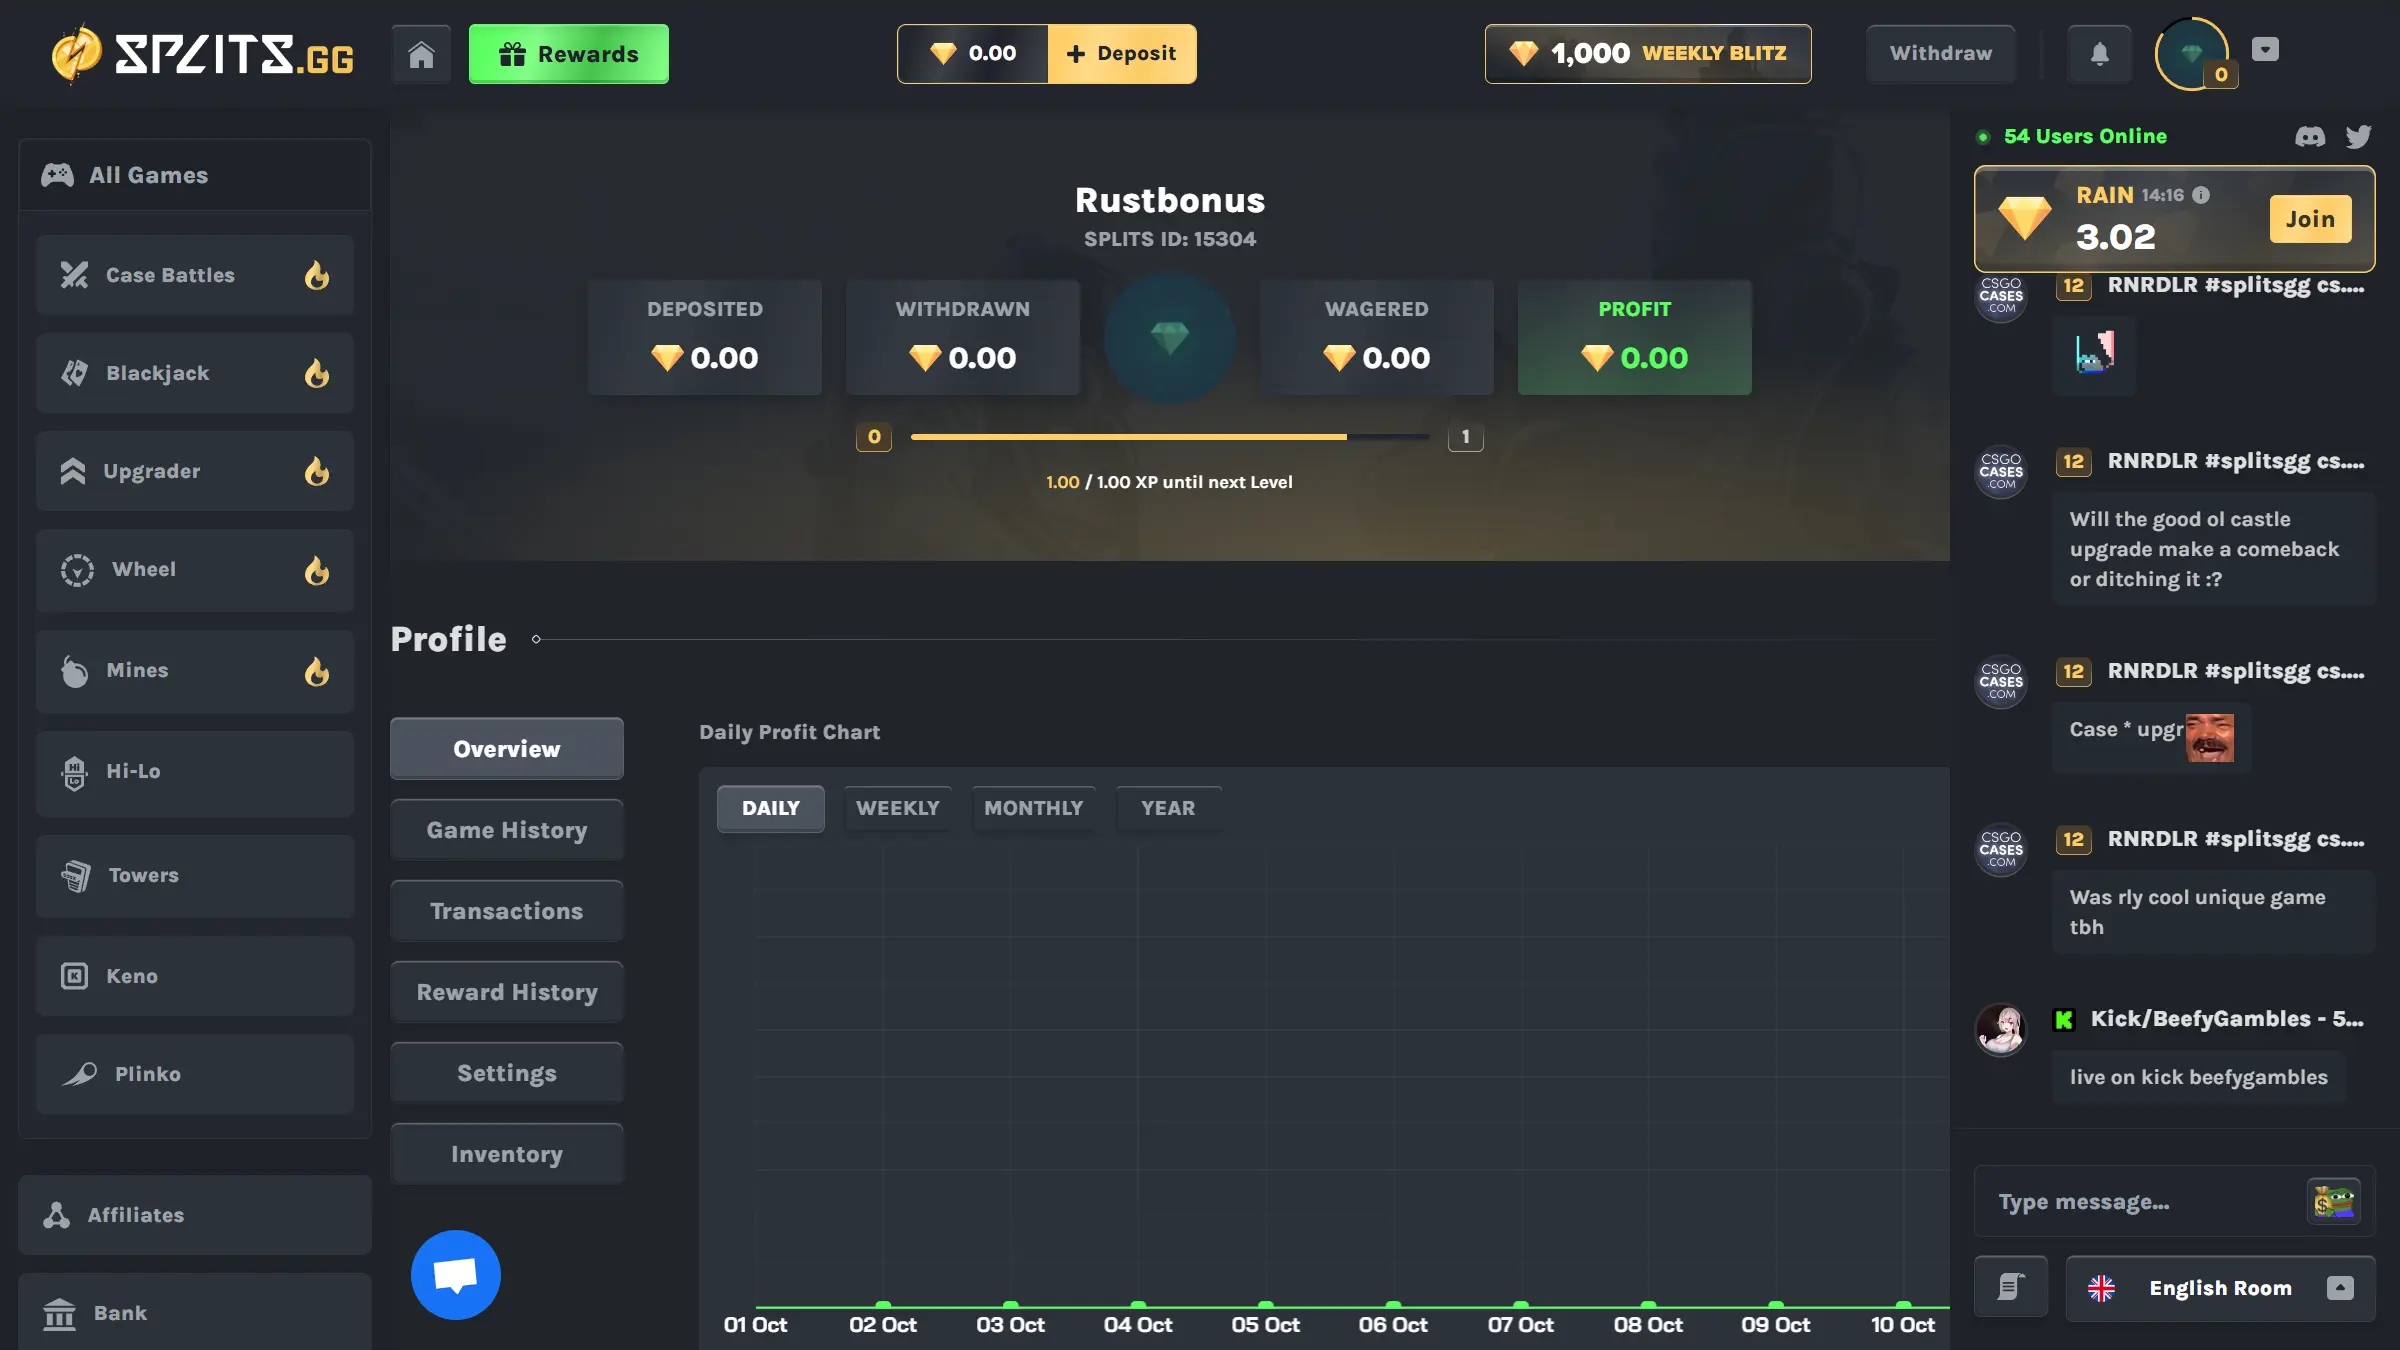Click the Rain info icon
Viewport: 2400px width, 1350px height.
[x=2201, y=195]
